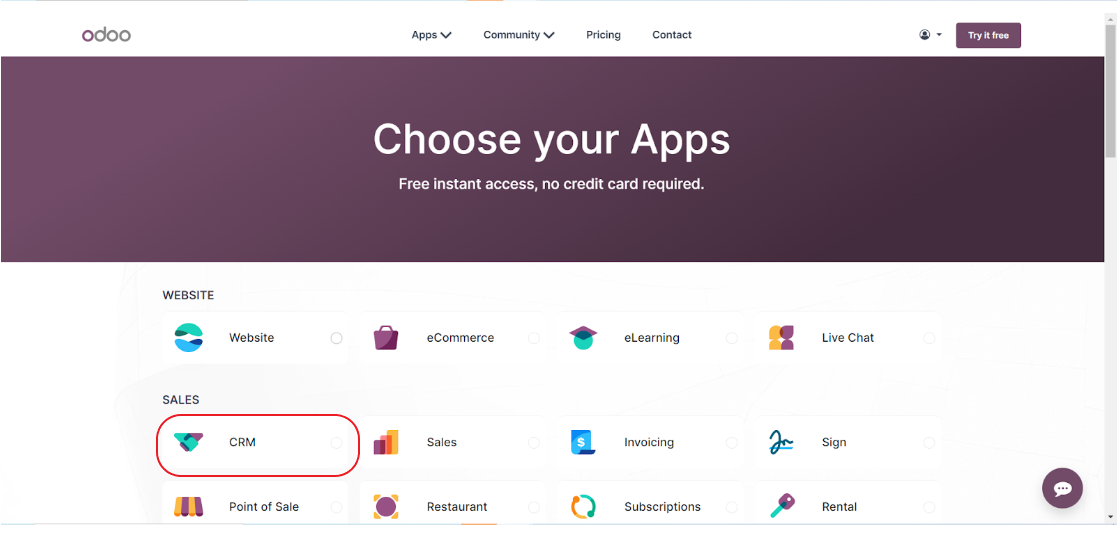
Task: Open the chat bubble widget
Action: click(x=1062, y=488)
